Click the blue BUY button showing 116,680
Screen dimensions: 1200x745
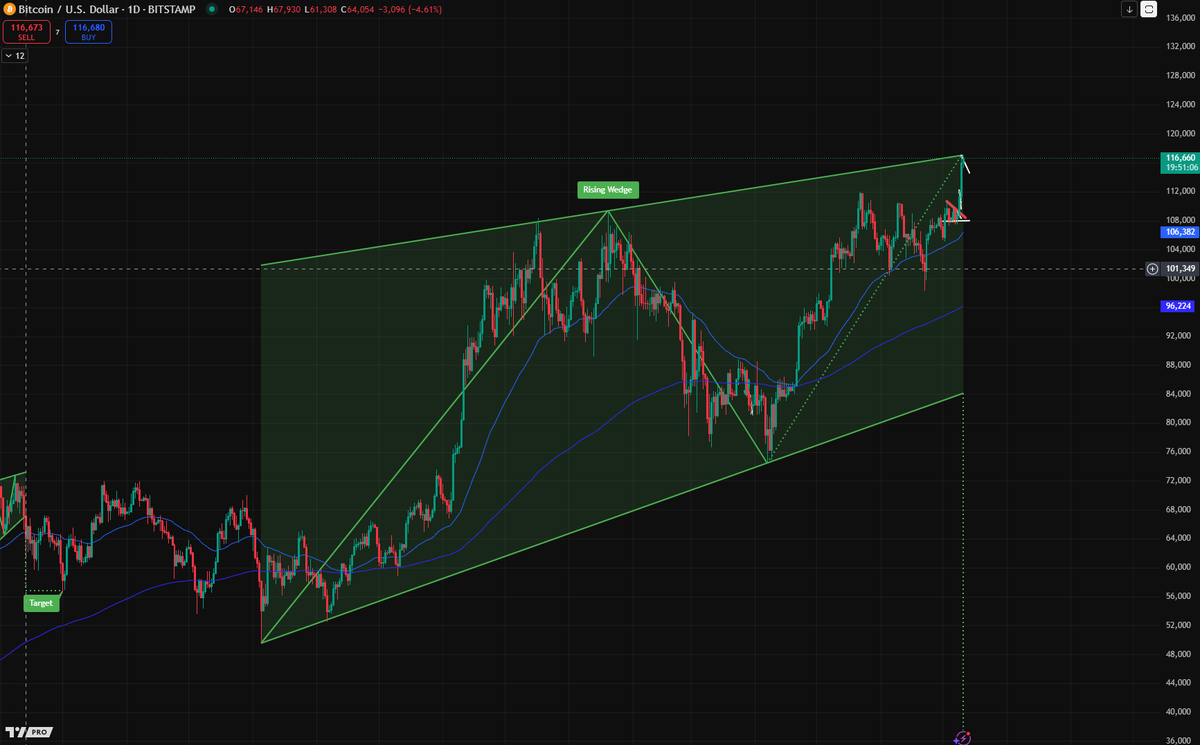88,31
